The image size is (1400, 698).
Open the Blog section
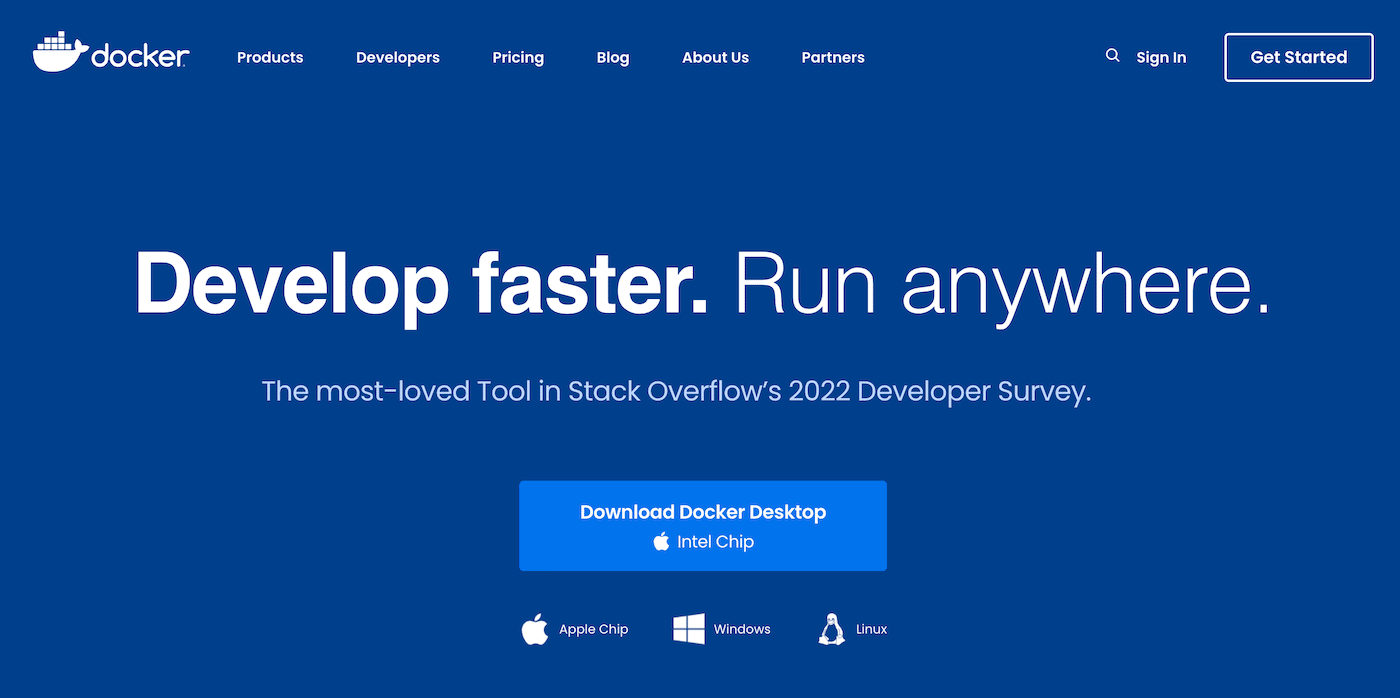pyautogui.click(x=612, y=57)
